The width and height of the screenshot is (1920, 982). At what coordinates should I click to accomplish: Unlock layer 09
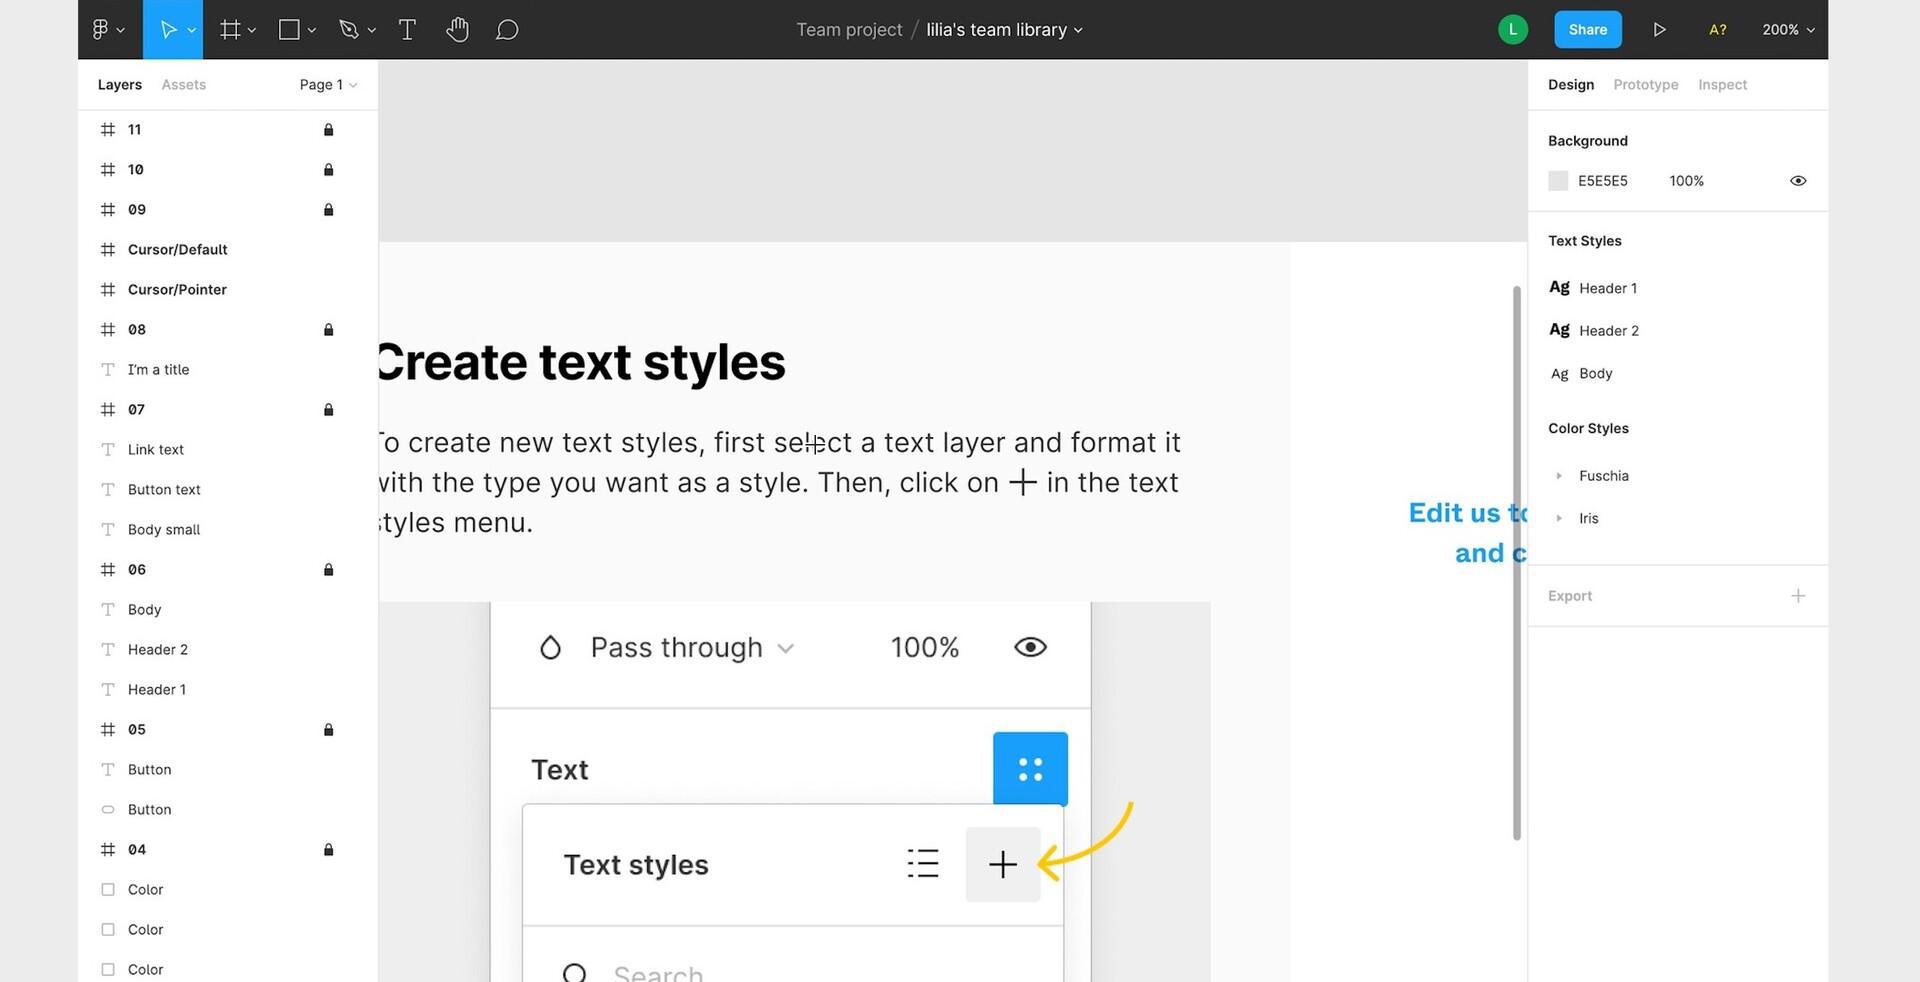coord(328,209)
